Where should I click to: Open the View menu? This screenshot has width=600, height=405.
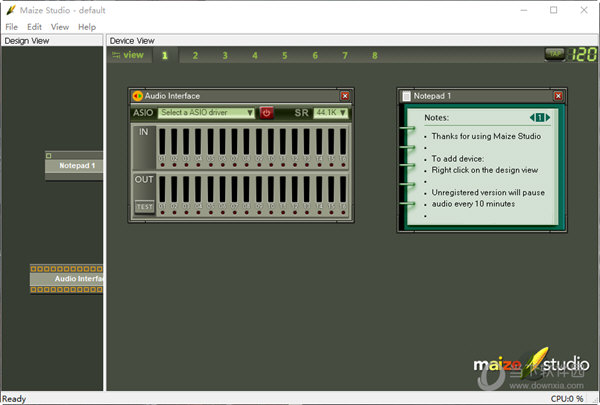pyautogui.click(x=60, y=27)
